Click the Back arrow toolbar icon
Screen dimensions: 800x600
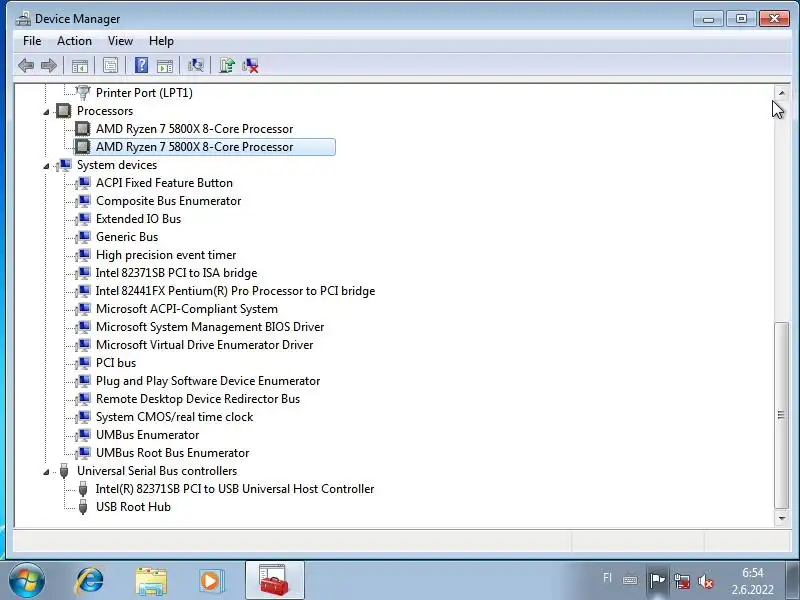[26, 65]
